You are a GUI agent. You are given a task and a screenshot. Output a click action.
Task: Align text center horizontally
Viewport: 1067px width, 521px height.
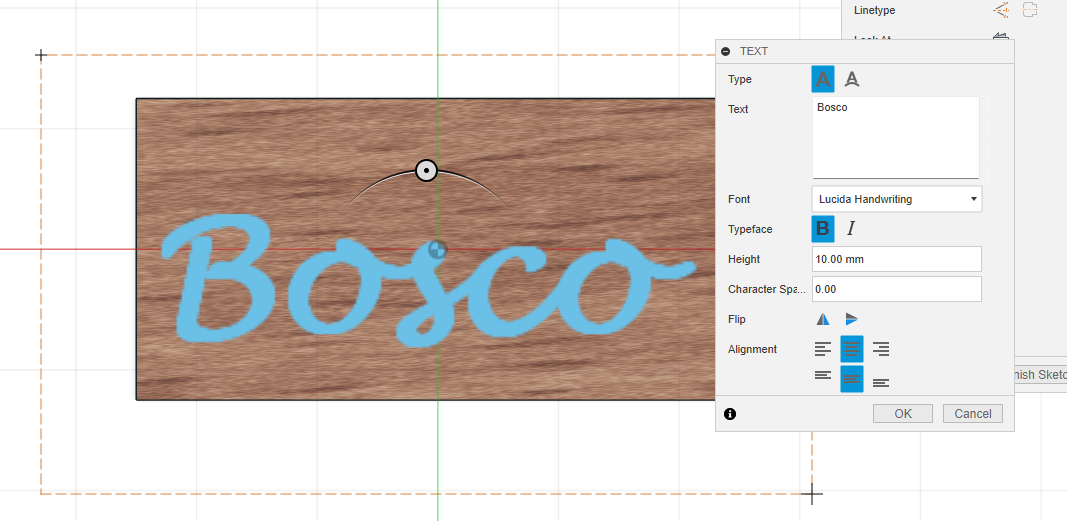pos(852,349)
